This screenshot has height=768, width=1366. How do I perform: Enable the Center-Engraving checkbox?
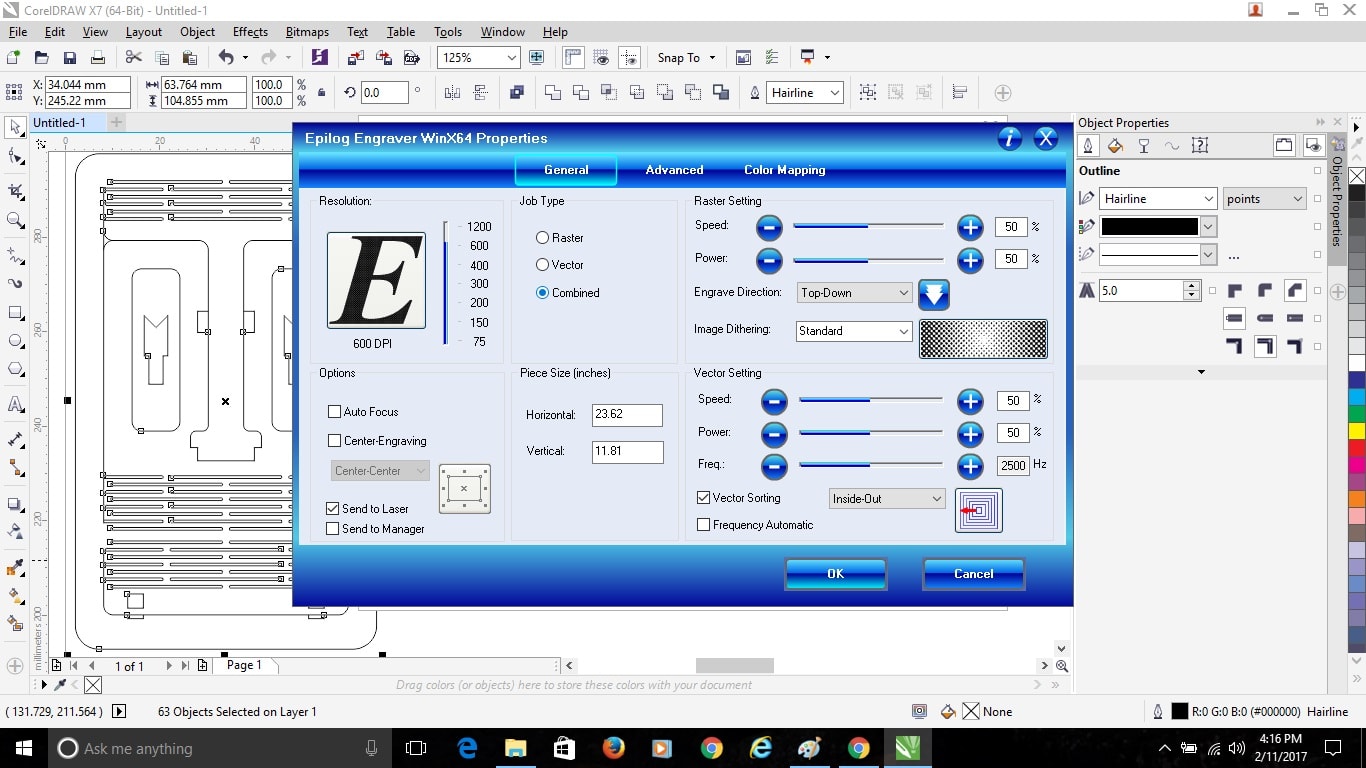pos(335,441)
